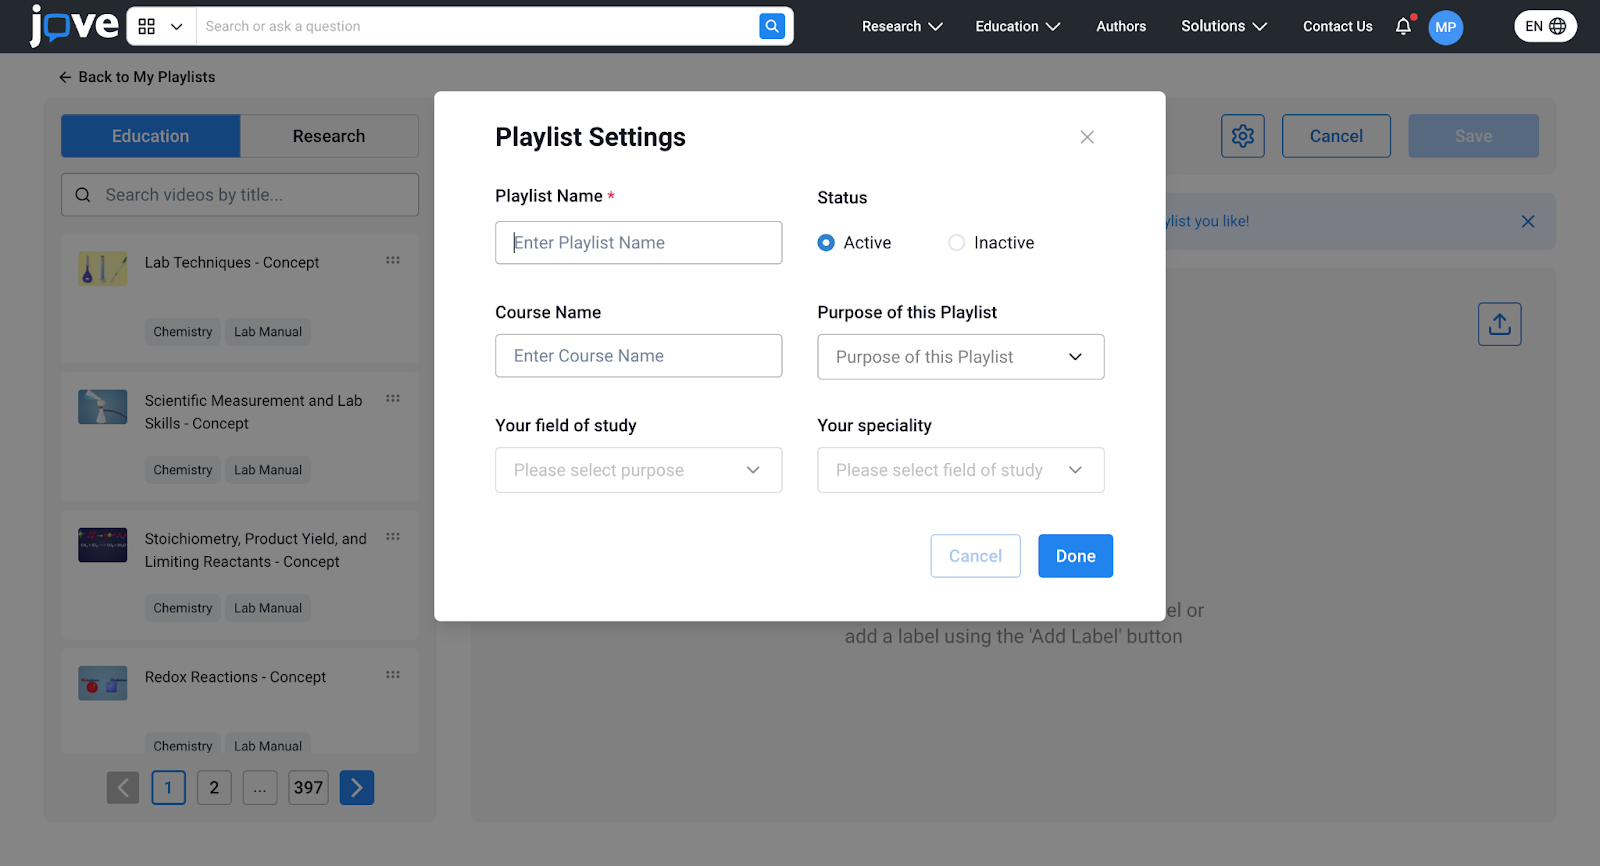
Task: Click the JoVE logo
Action: click(74, 25)
